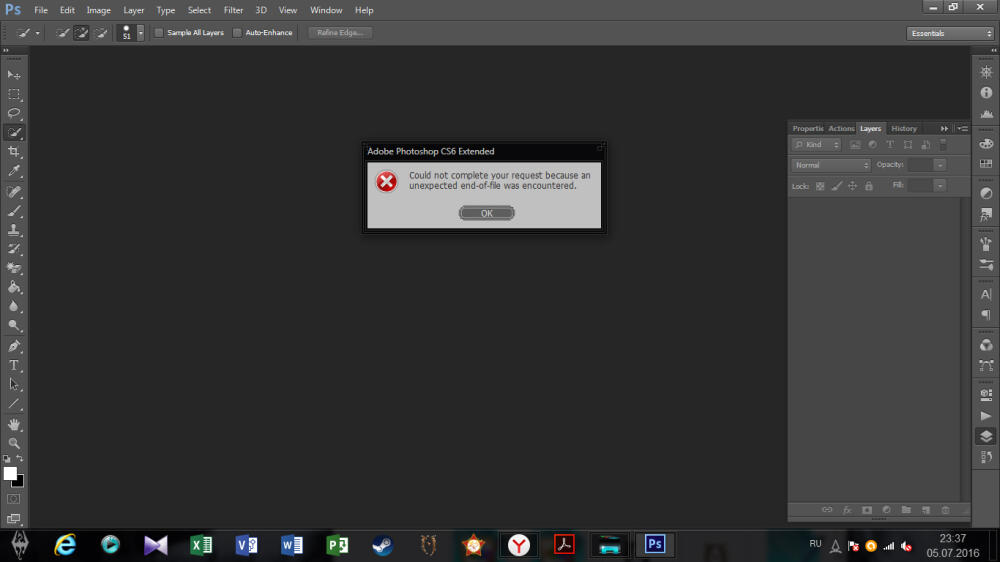1000x562 pixels.
Task: Toggle lock position in Layers
Action: coord(853,186)
